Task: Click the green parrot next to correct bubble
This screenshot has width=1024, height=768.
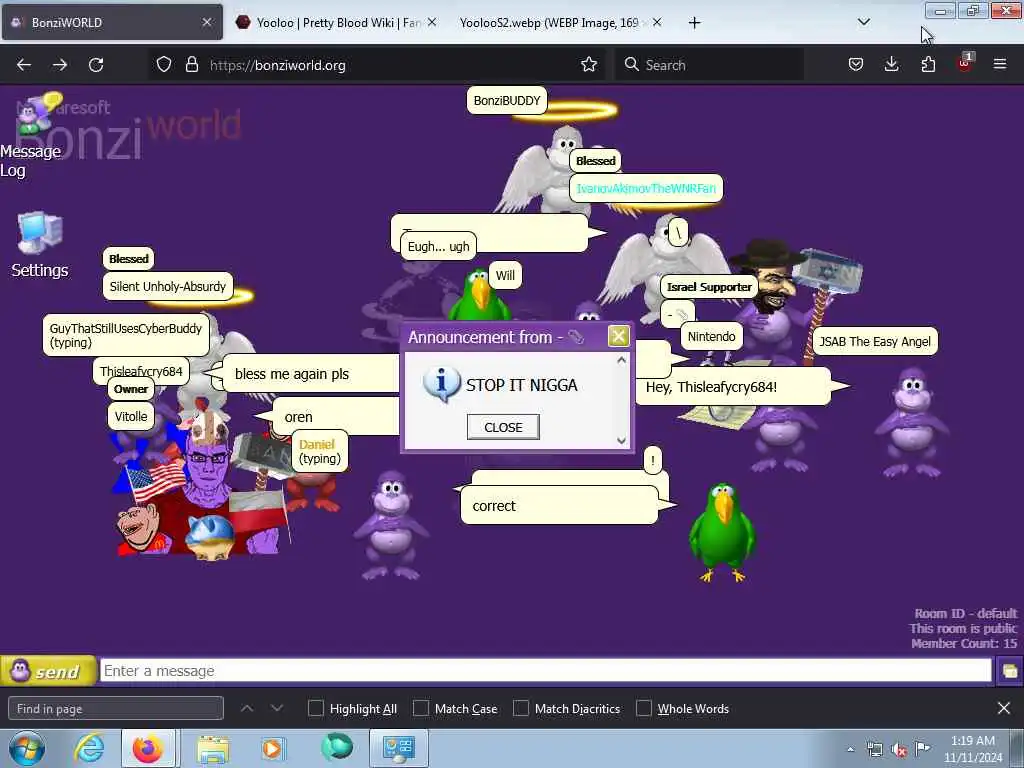Action: point(722,532)
